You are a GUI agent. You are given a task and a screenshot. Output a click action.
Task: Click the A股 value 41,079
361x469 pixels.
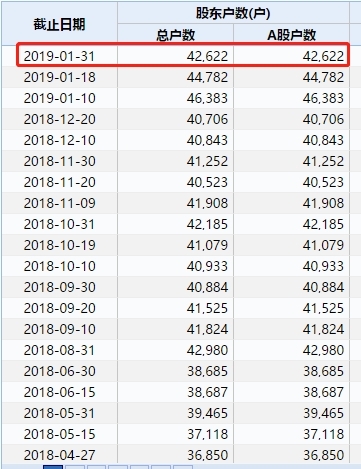[323, 245]
